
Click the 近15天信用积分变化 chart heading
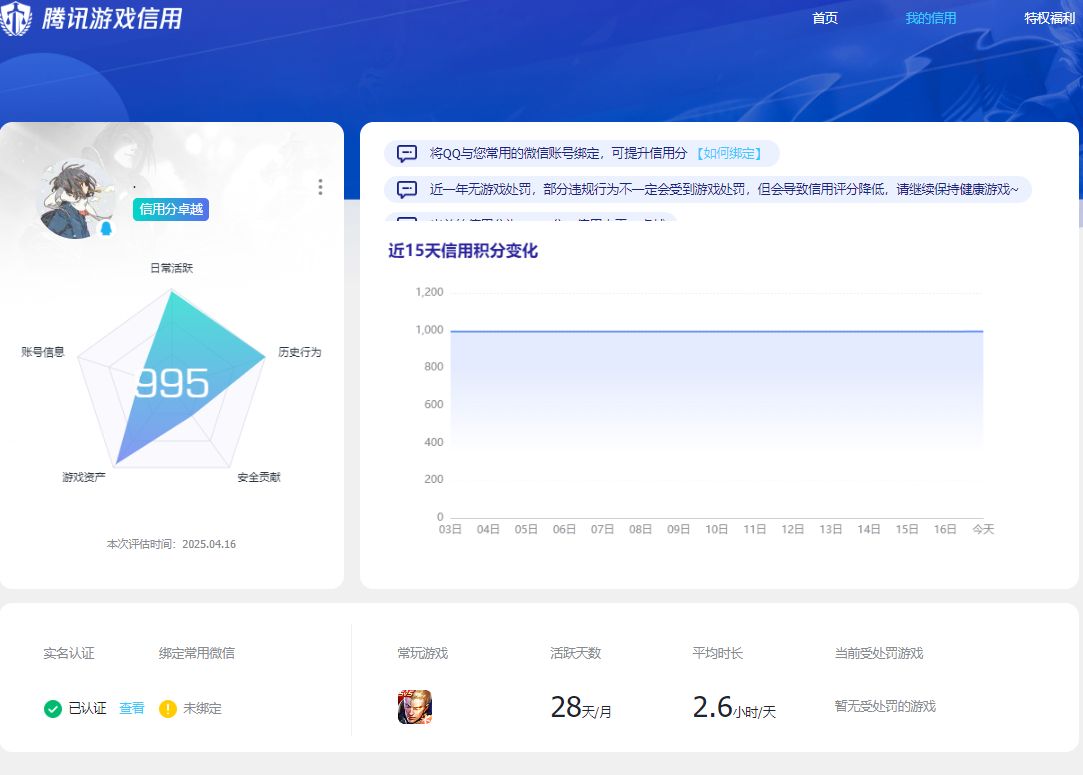coord(463,251)
